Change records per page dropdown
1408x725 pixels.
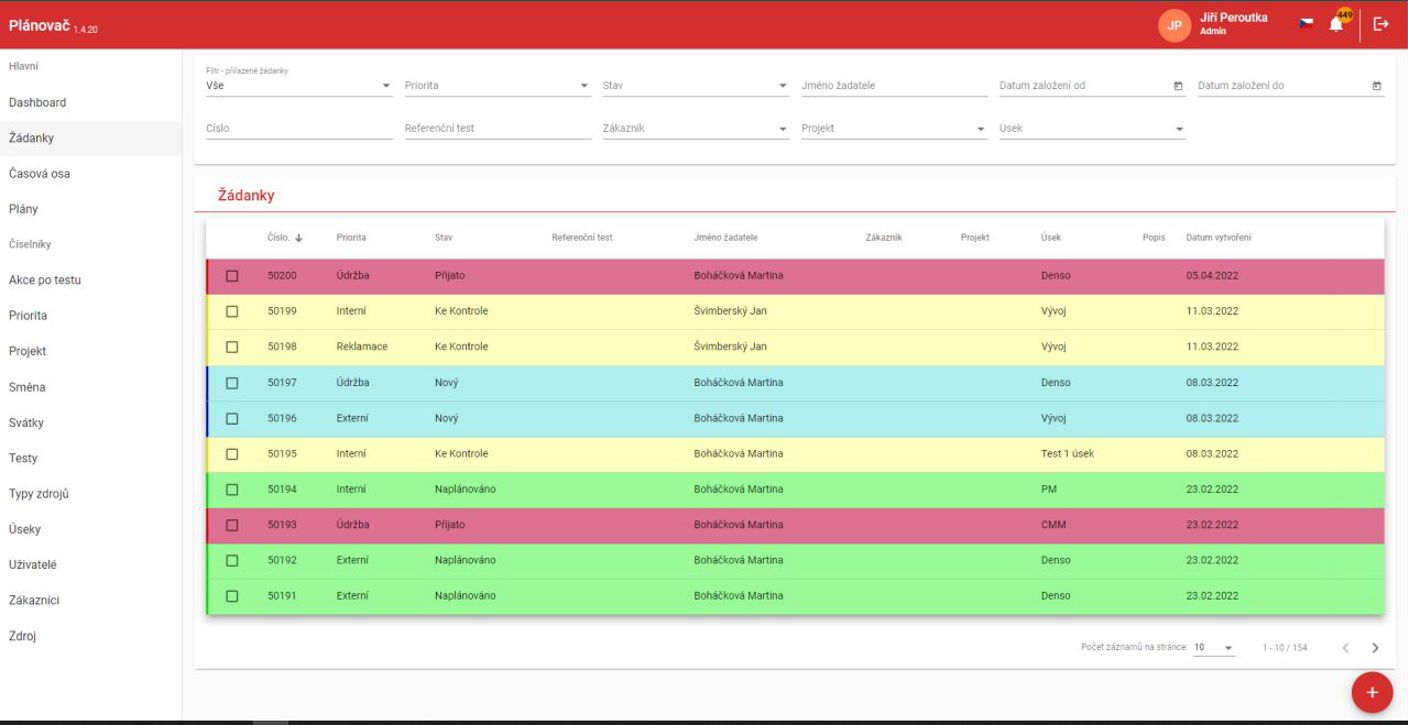[1214, 648]
